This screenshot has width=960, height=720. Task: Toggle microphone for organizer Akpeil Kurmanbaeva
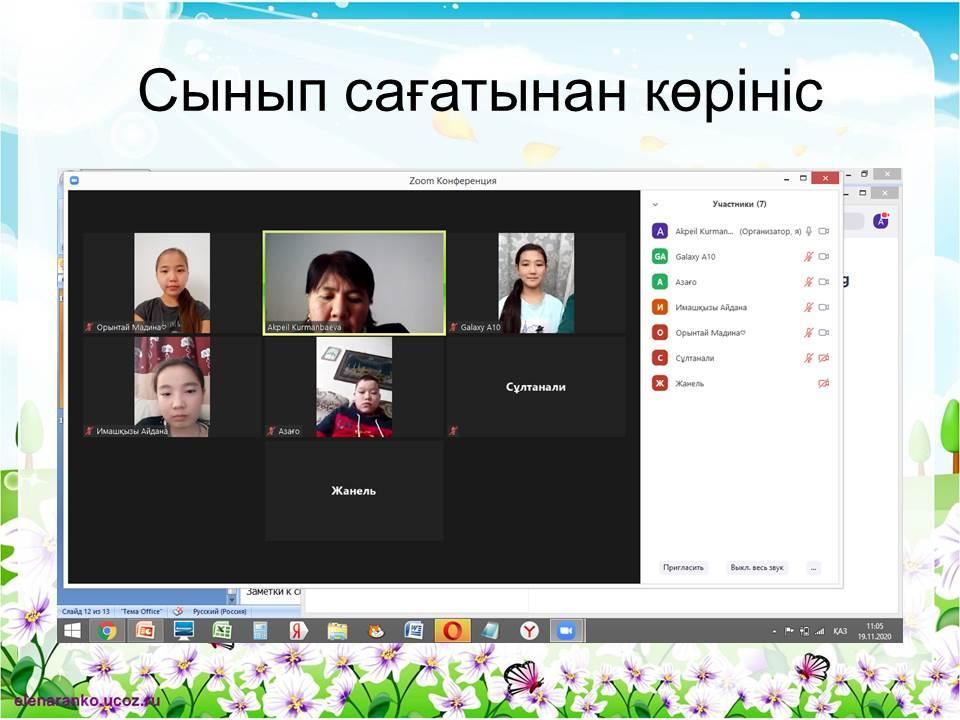809,231
